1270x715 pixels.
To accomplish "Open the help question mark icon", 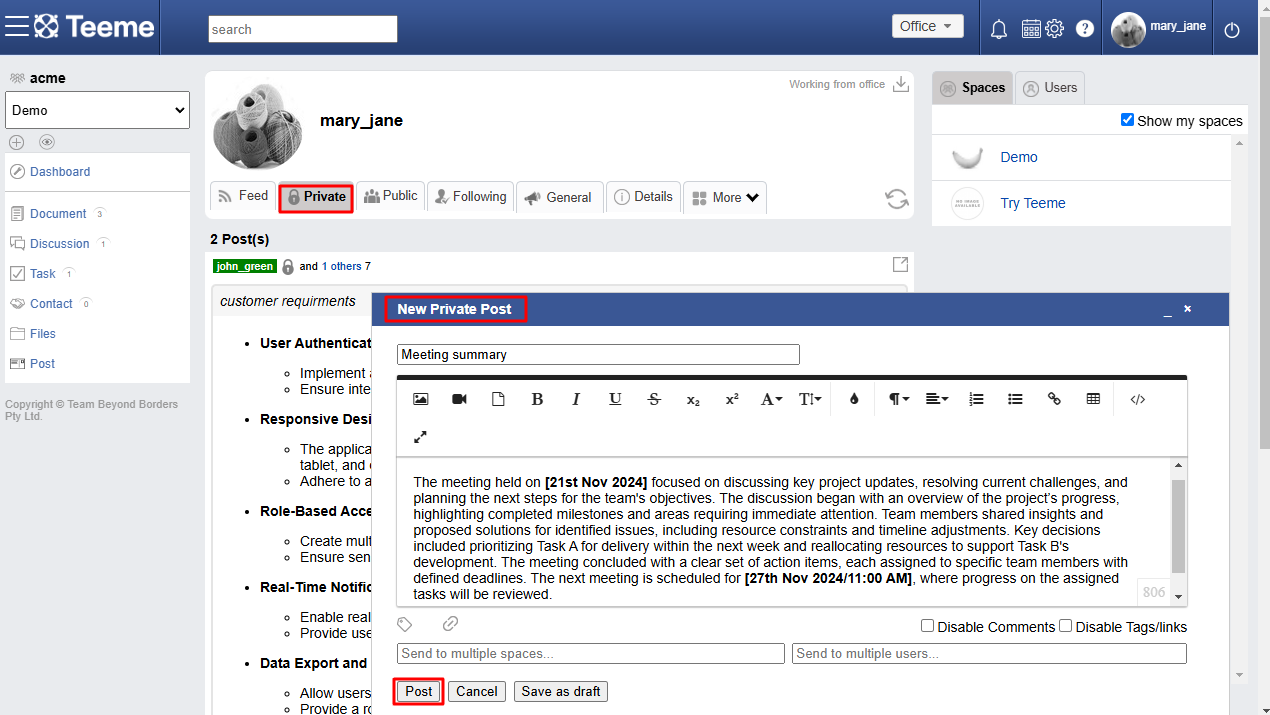I will [x=1085, y=29].
